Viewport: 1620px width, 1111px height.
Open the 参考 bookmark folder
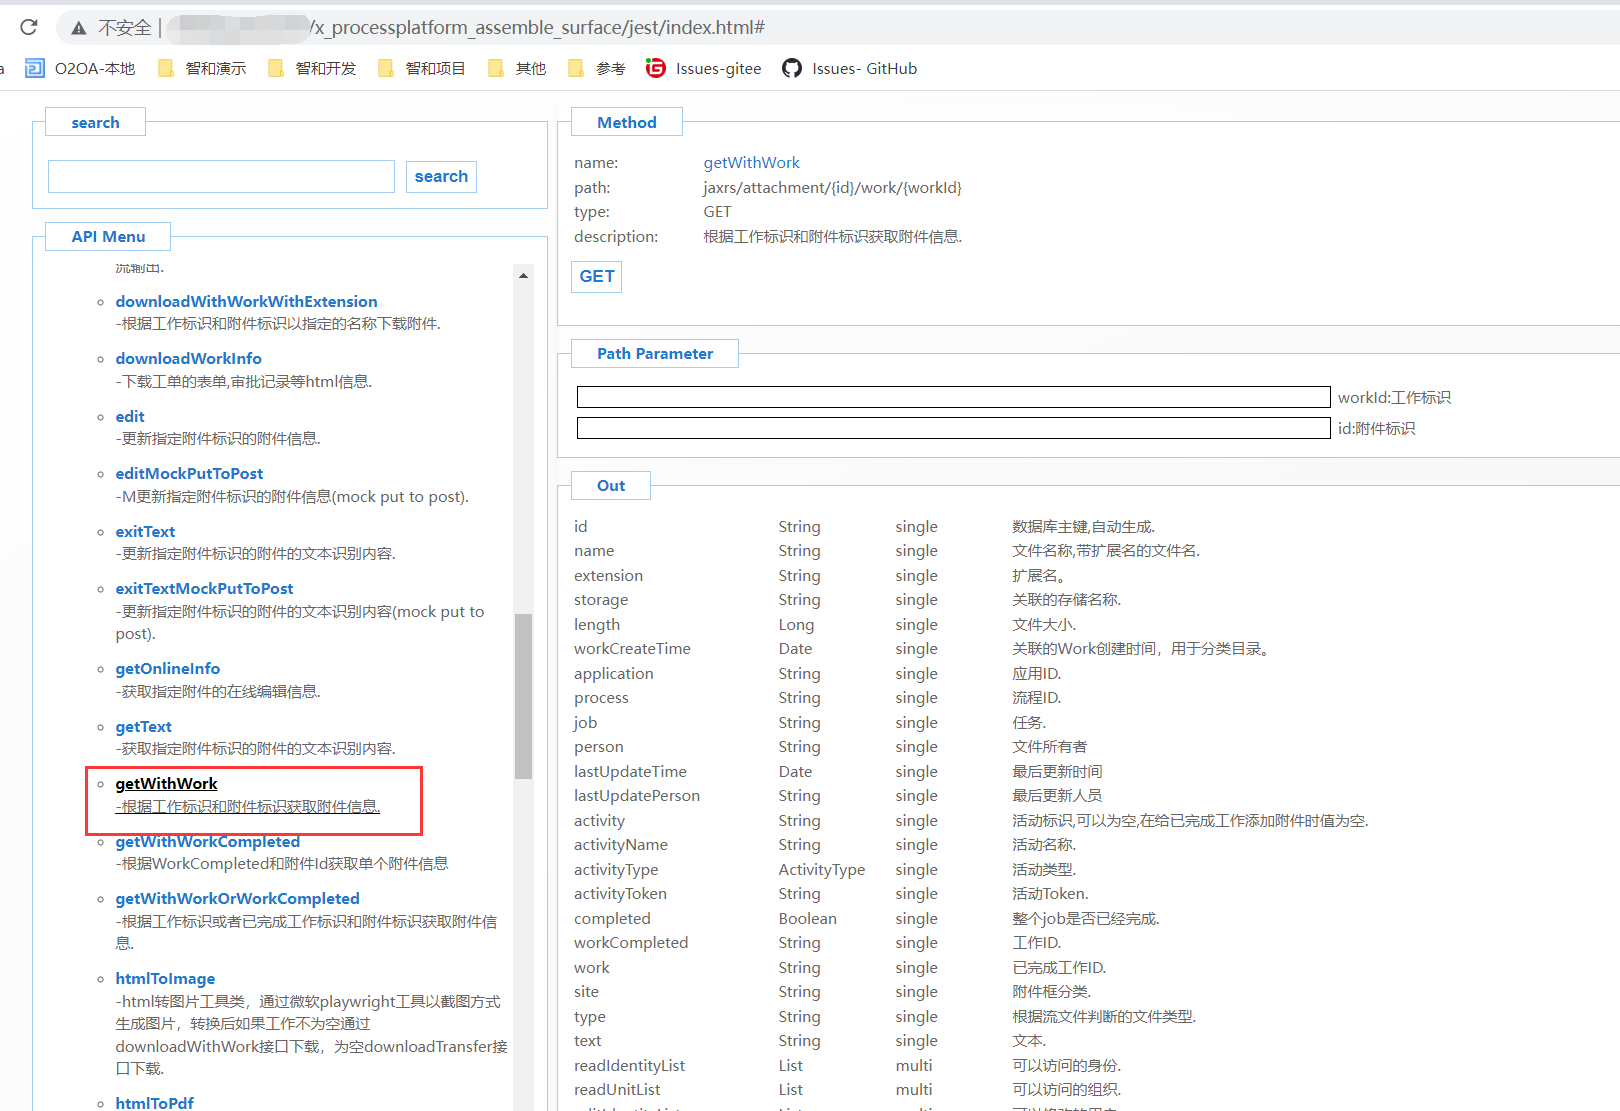597,68
